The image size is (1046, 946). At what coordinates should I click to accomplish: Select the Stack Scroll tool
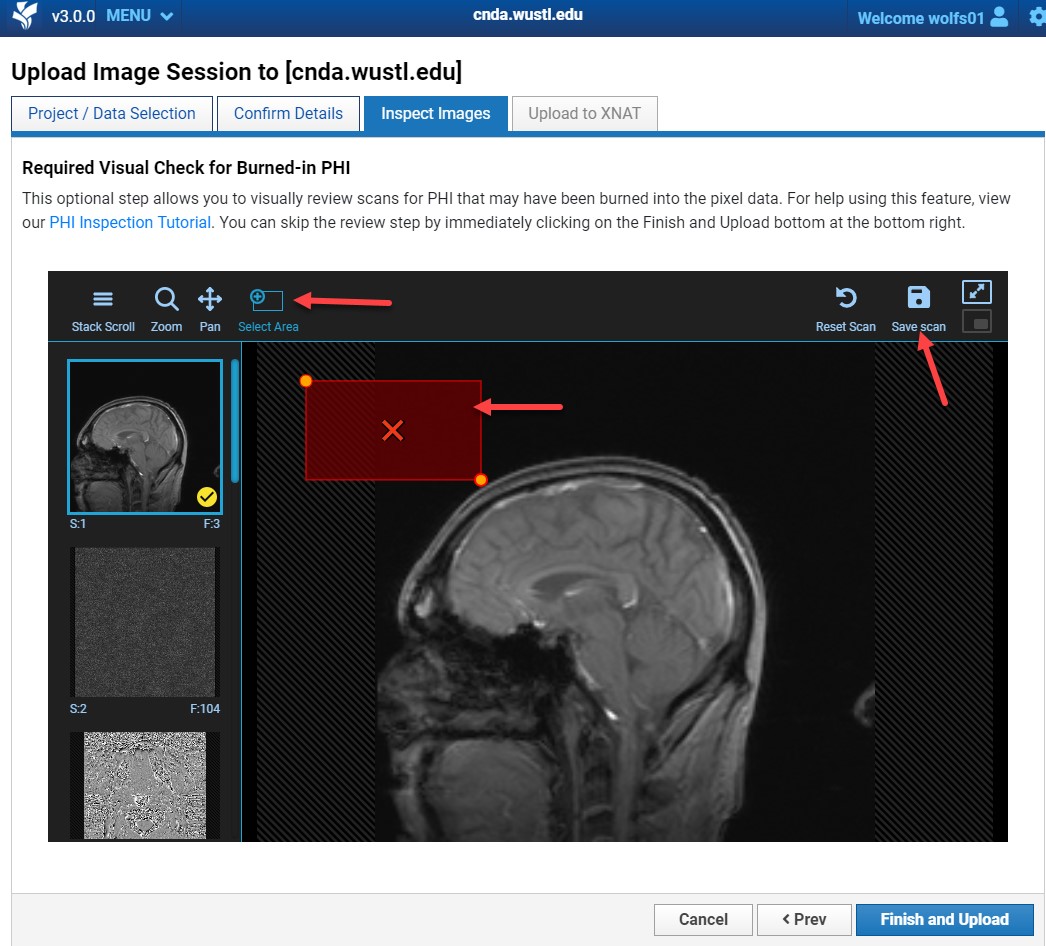tap(103, 309)
